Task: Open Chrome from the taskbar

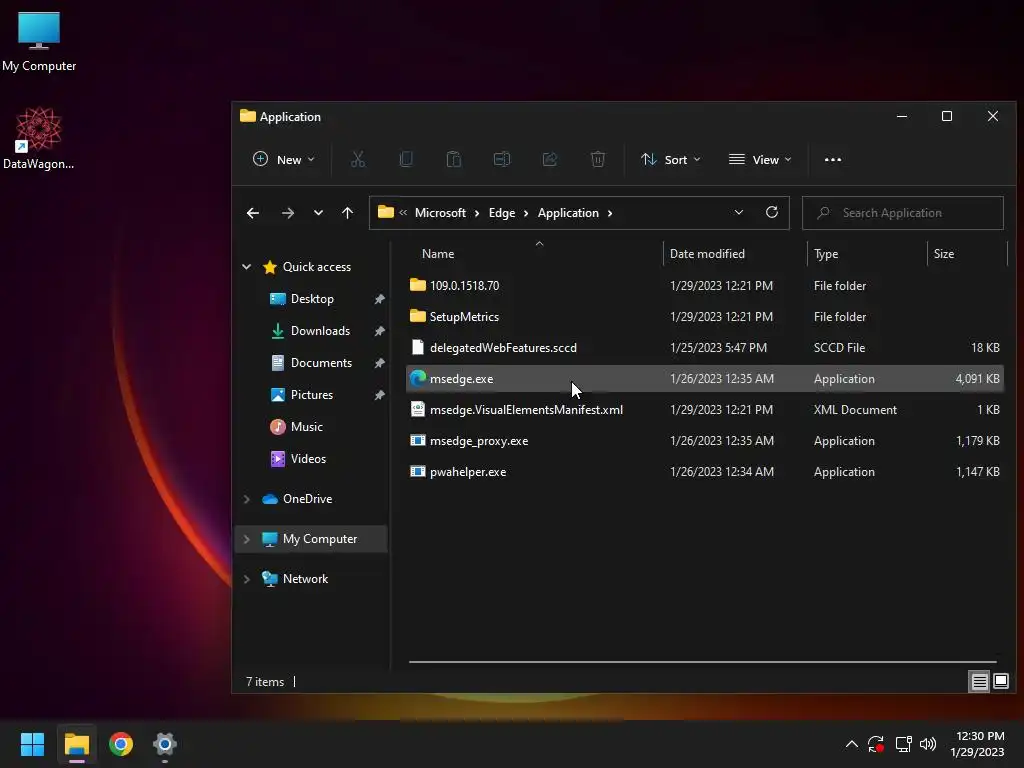Action: (x=121, y=744)
